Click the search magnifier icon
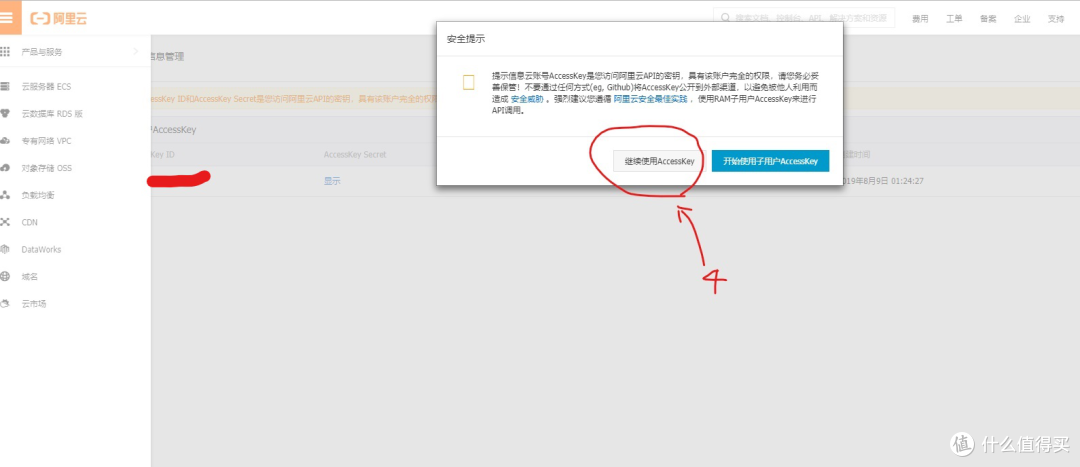 (725, 18)
